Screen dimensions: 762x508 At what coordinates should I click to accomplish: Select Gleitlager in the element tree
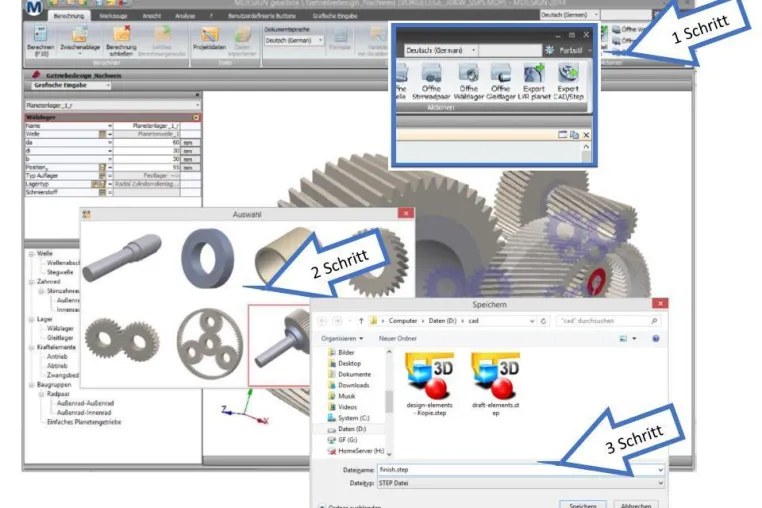tap(60, 337)
